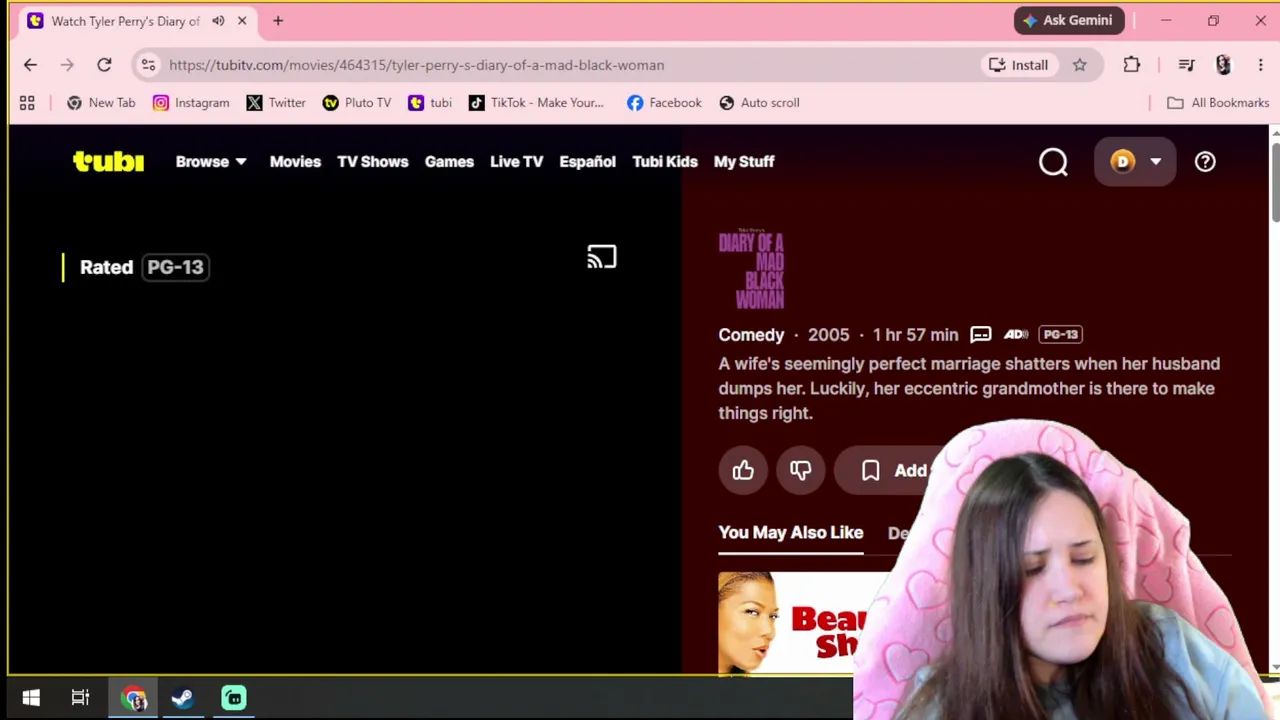The image size is (1280, 720).
Task: Click the cast to device icon
Action: point(602,257)
